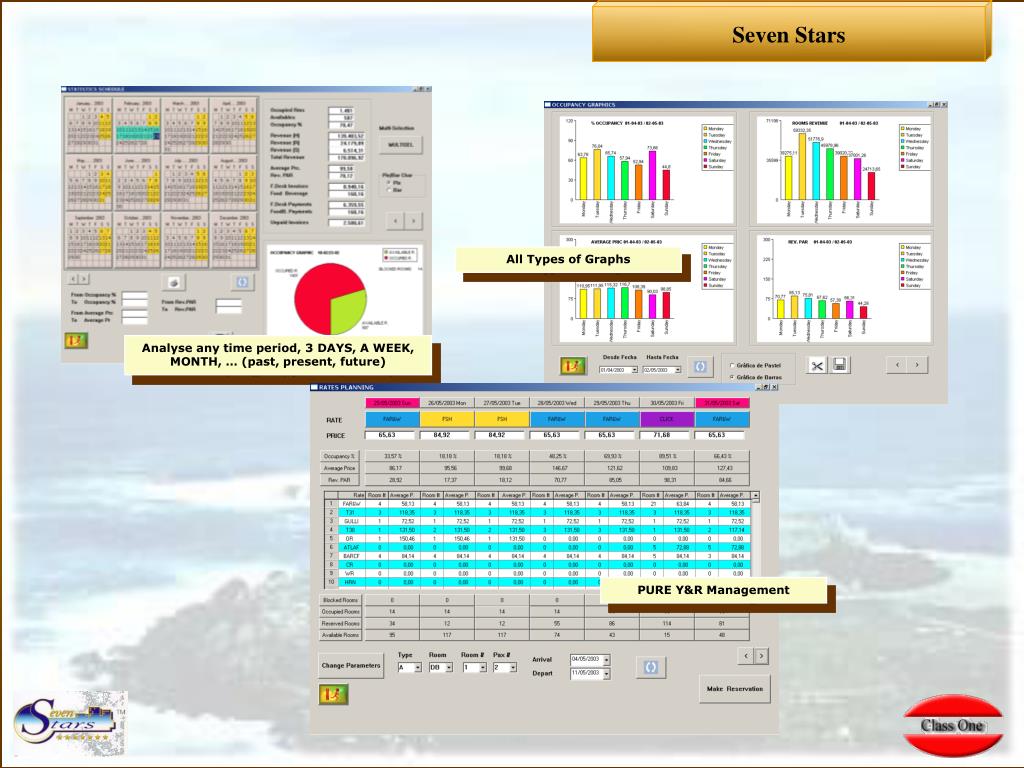Open the Arrival date dropdown

pyautogui.click(x=607, y=660)
